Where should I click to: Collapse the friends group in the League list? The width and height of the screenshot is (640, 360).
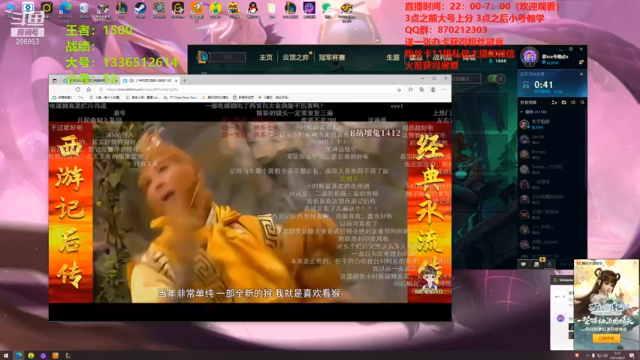(522, 111)
